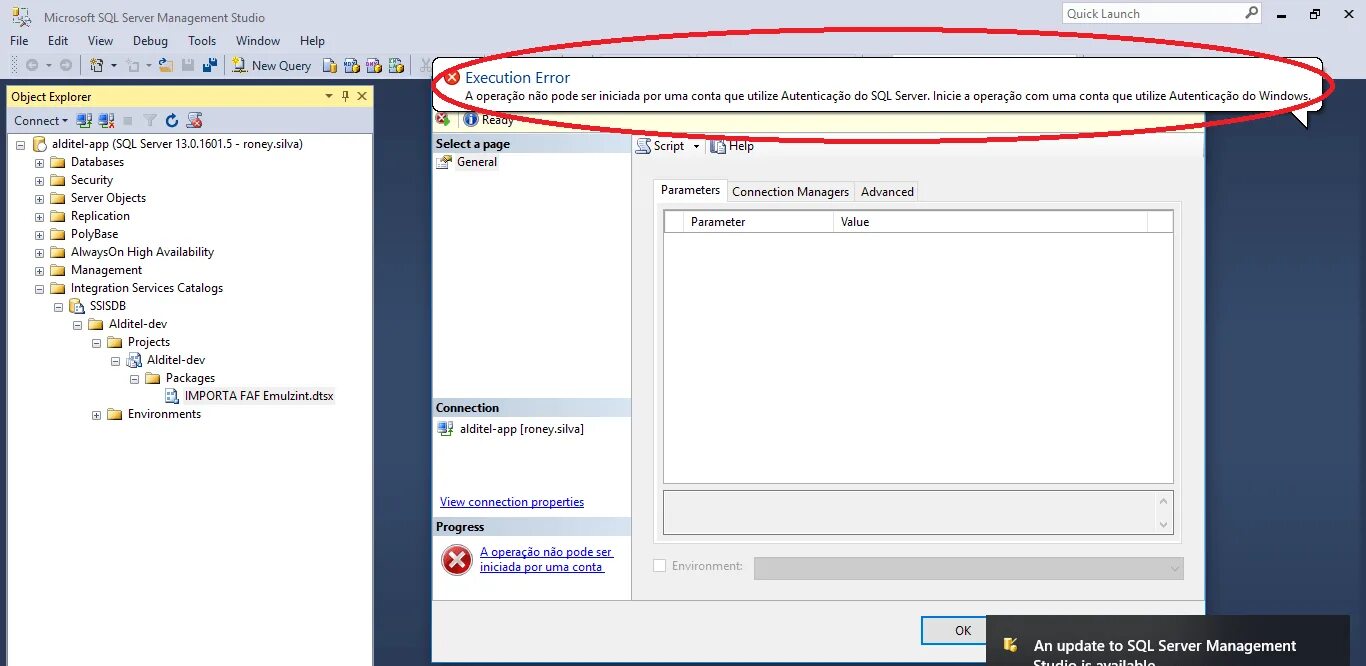
Task: Open the Edit menu
Action: coord(58,41)
